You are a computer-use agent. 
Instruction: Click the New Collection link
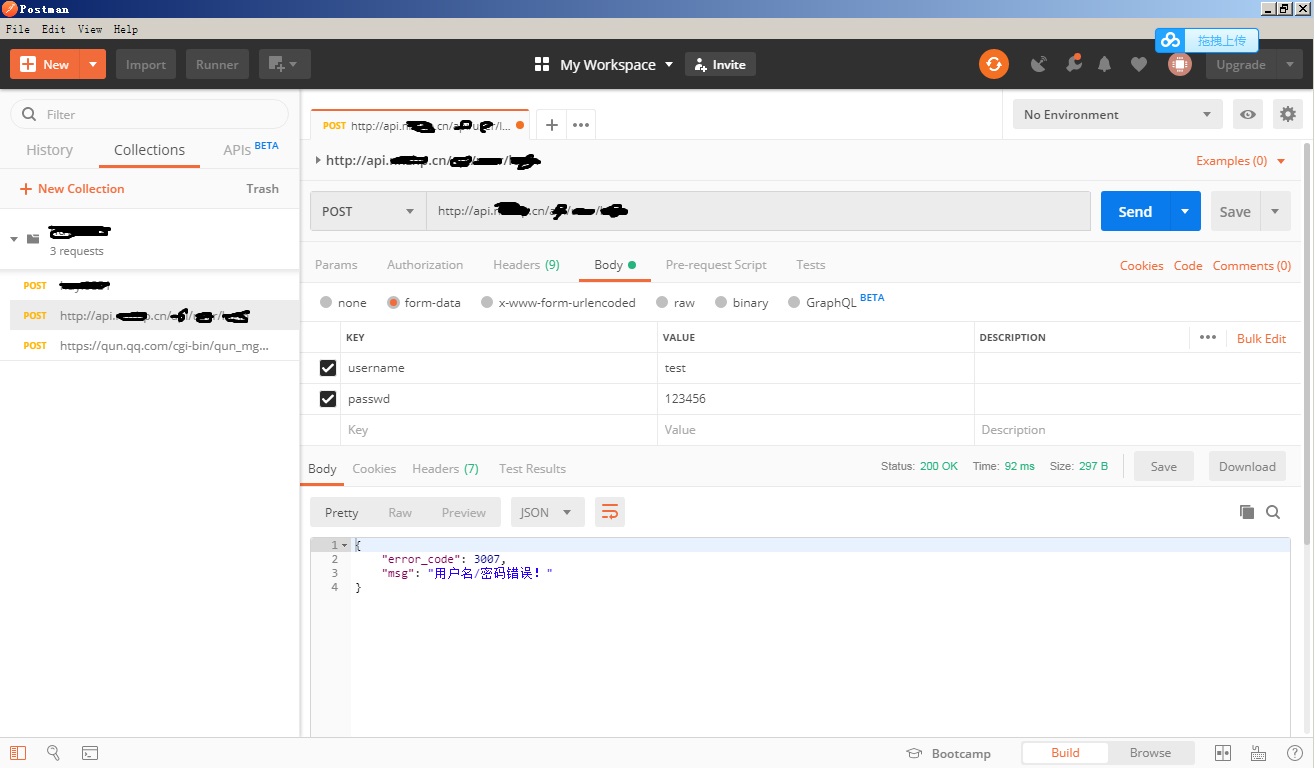click(x=72, y=188)
